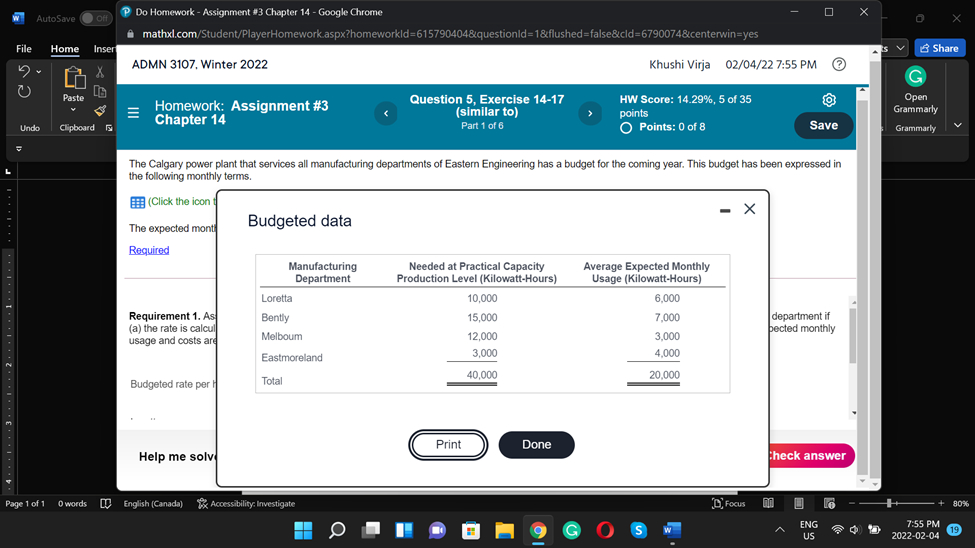Click the Total 40,000 cell

coord(482,375)
